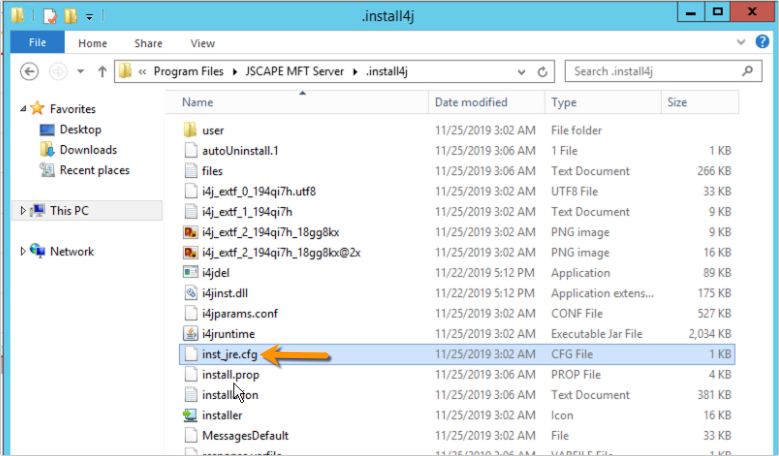
Task: Switch to the View tab
Action: pos(202,43)
